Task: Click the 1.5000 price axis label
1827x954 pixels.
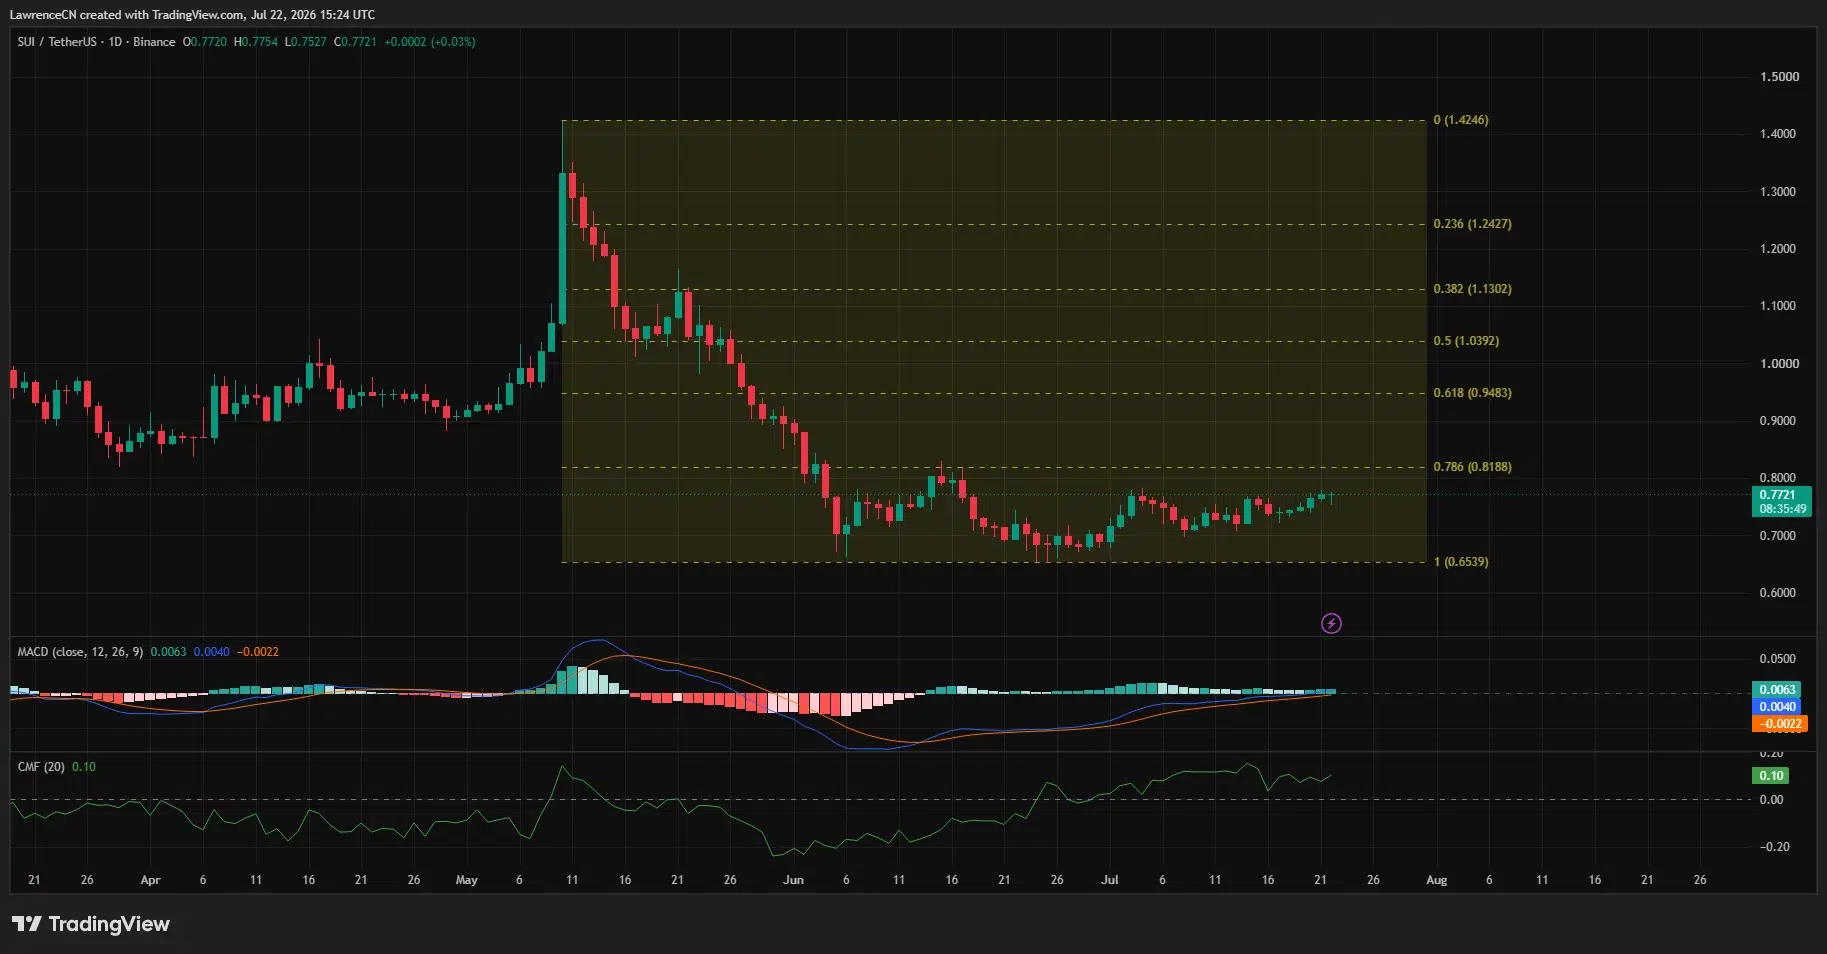Action: (x=1779, y=77)
